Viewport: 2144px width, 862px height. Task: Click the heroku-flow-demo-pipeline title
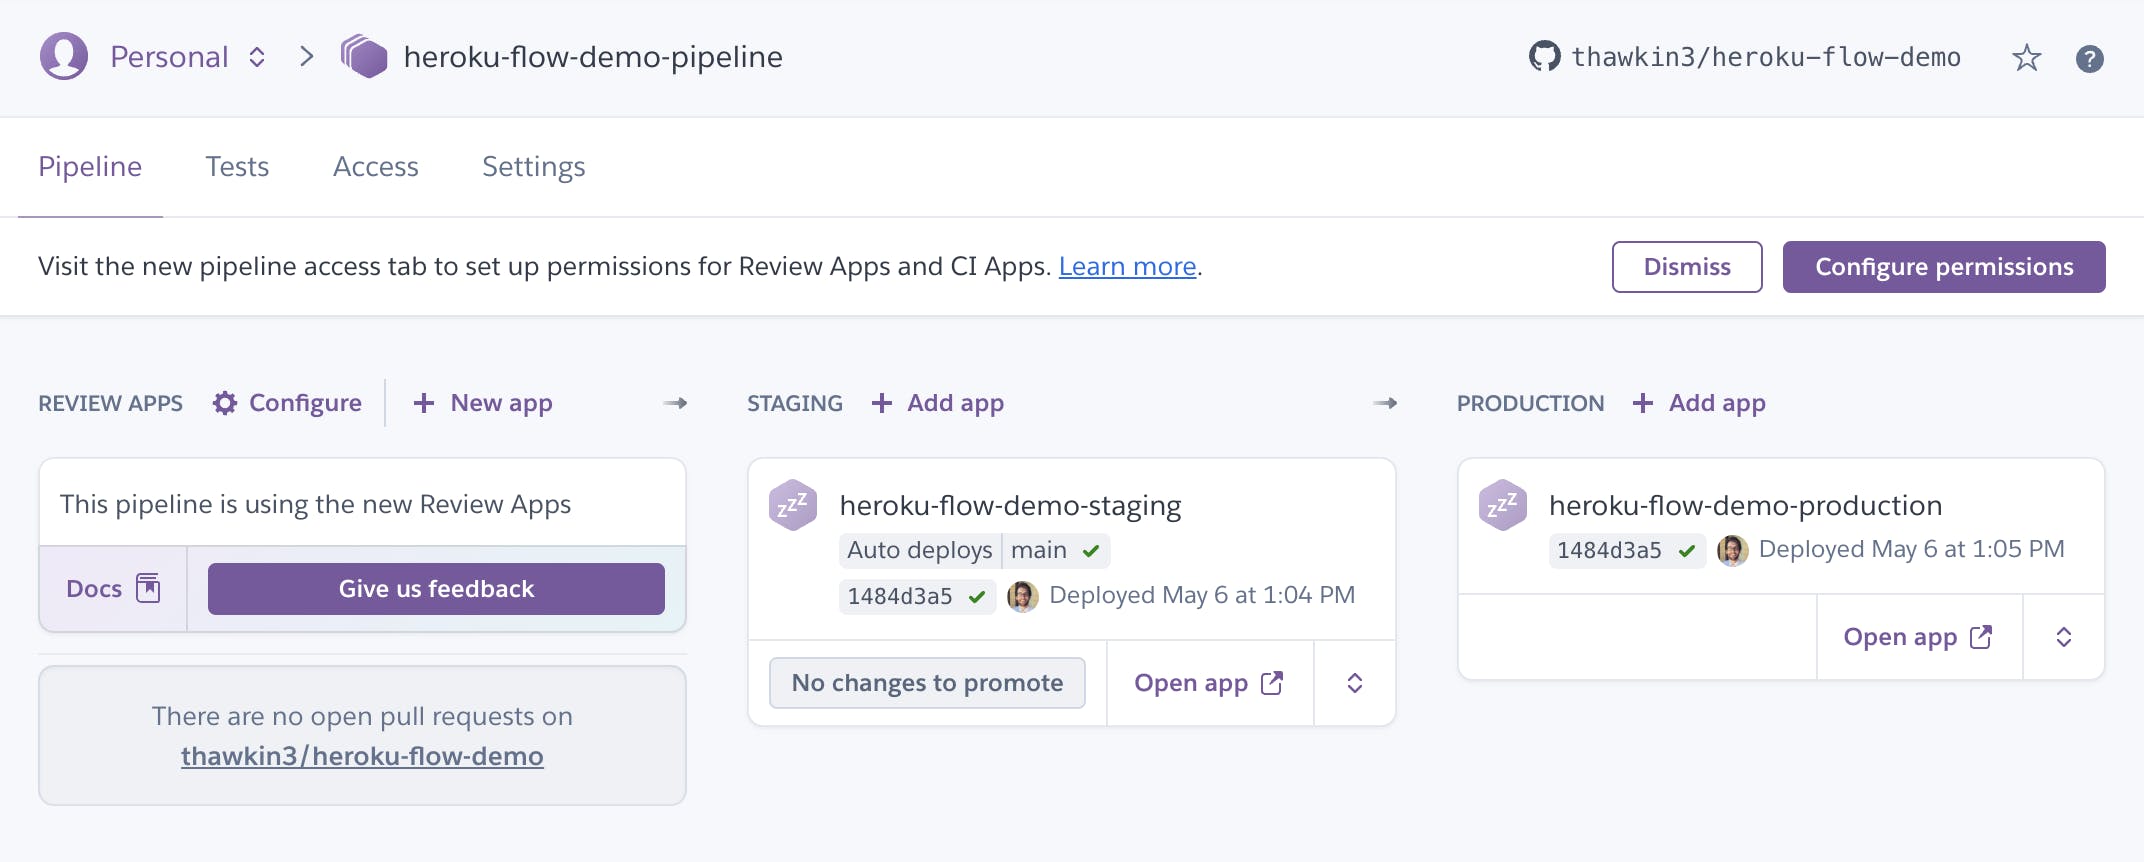click(593, 57)
